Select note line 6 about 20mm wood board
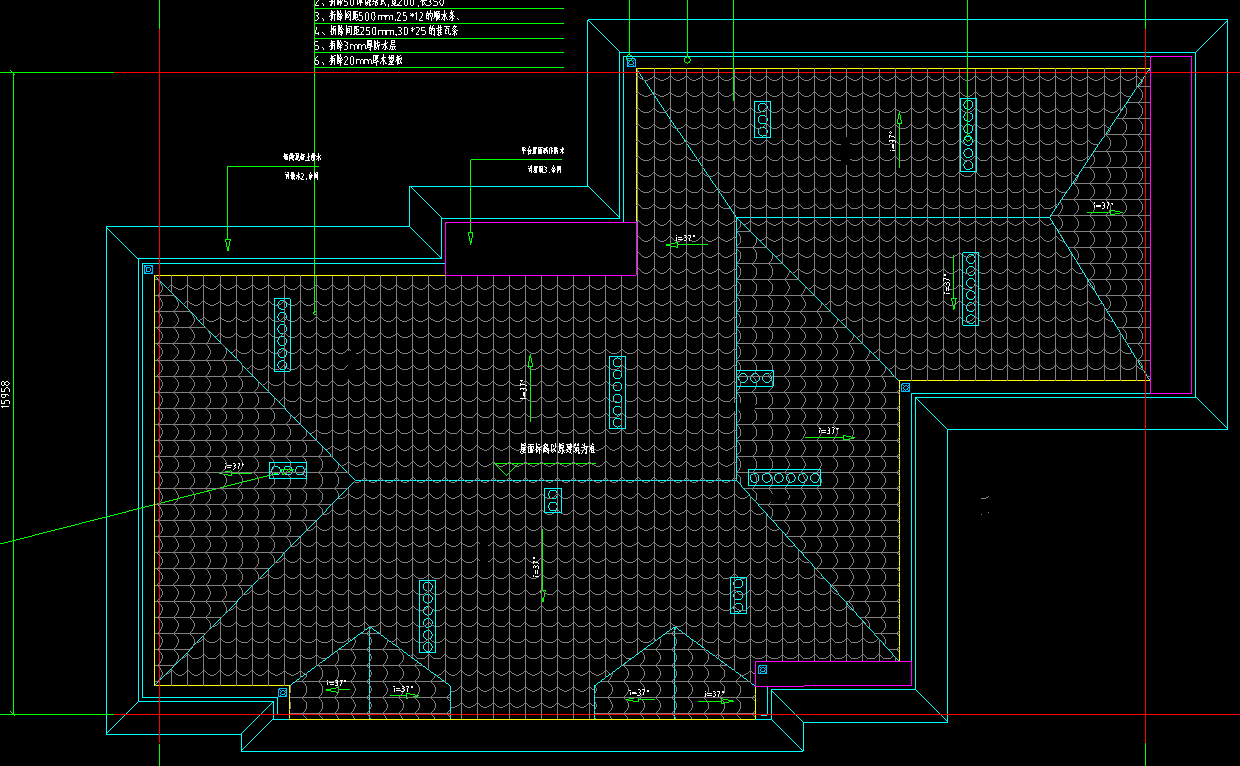The height and width of the screenshot is (766, 1240). pos(360,61)
